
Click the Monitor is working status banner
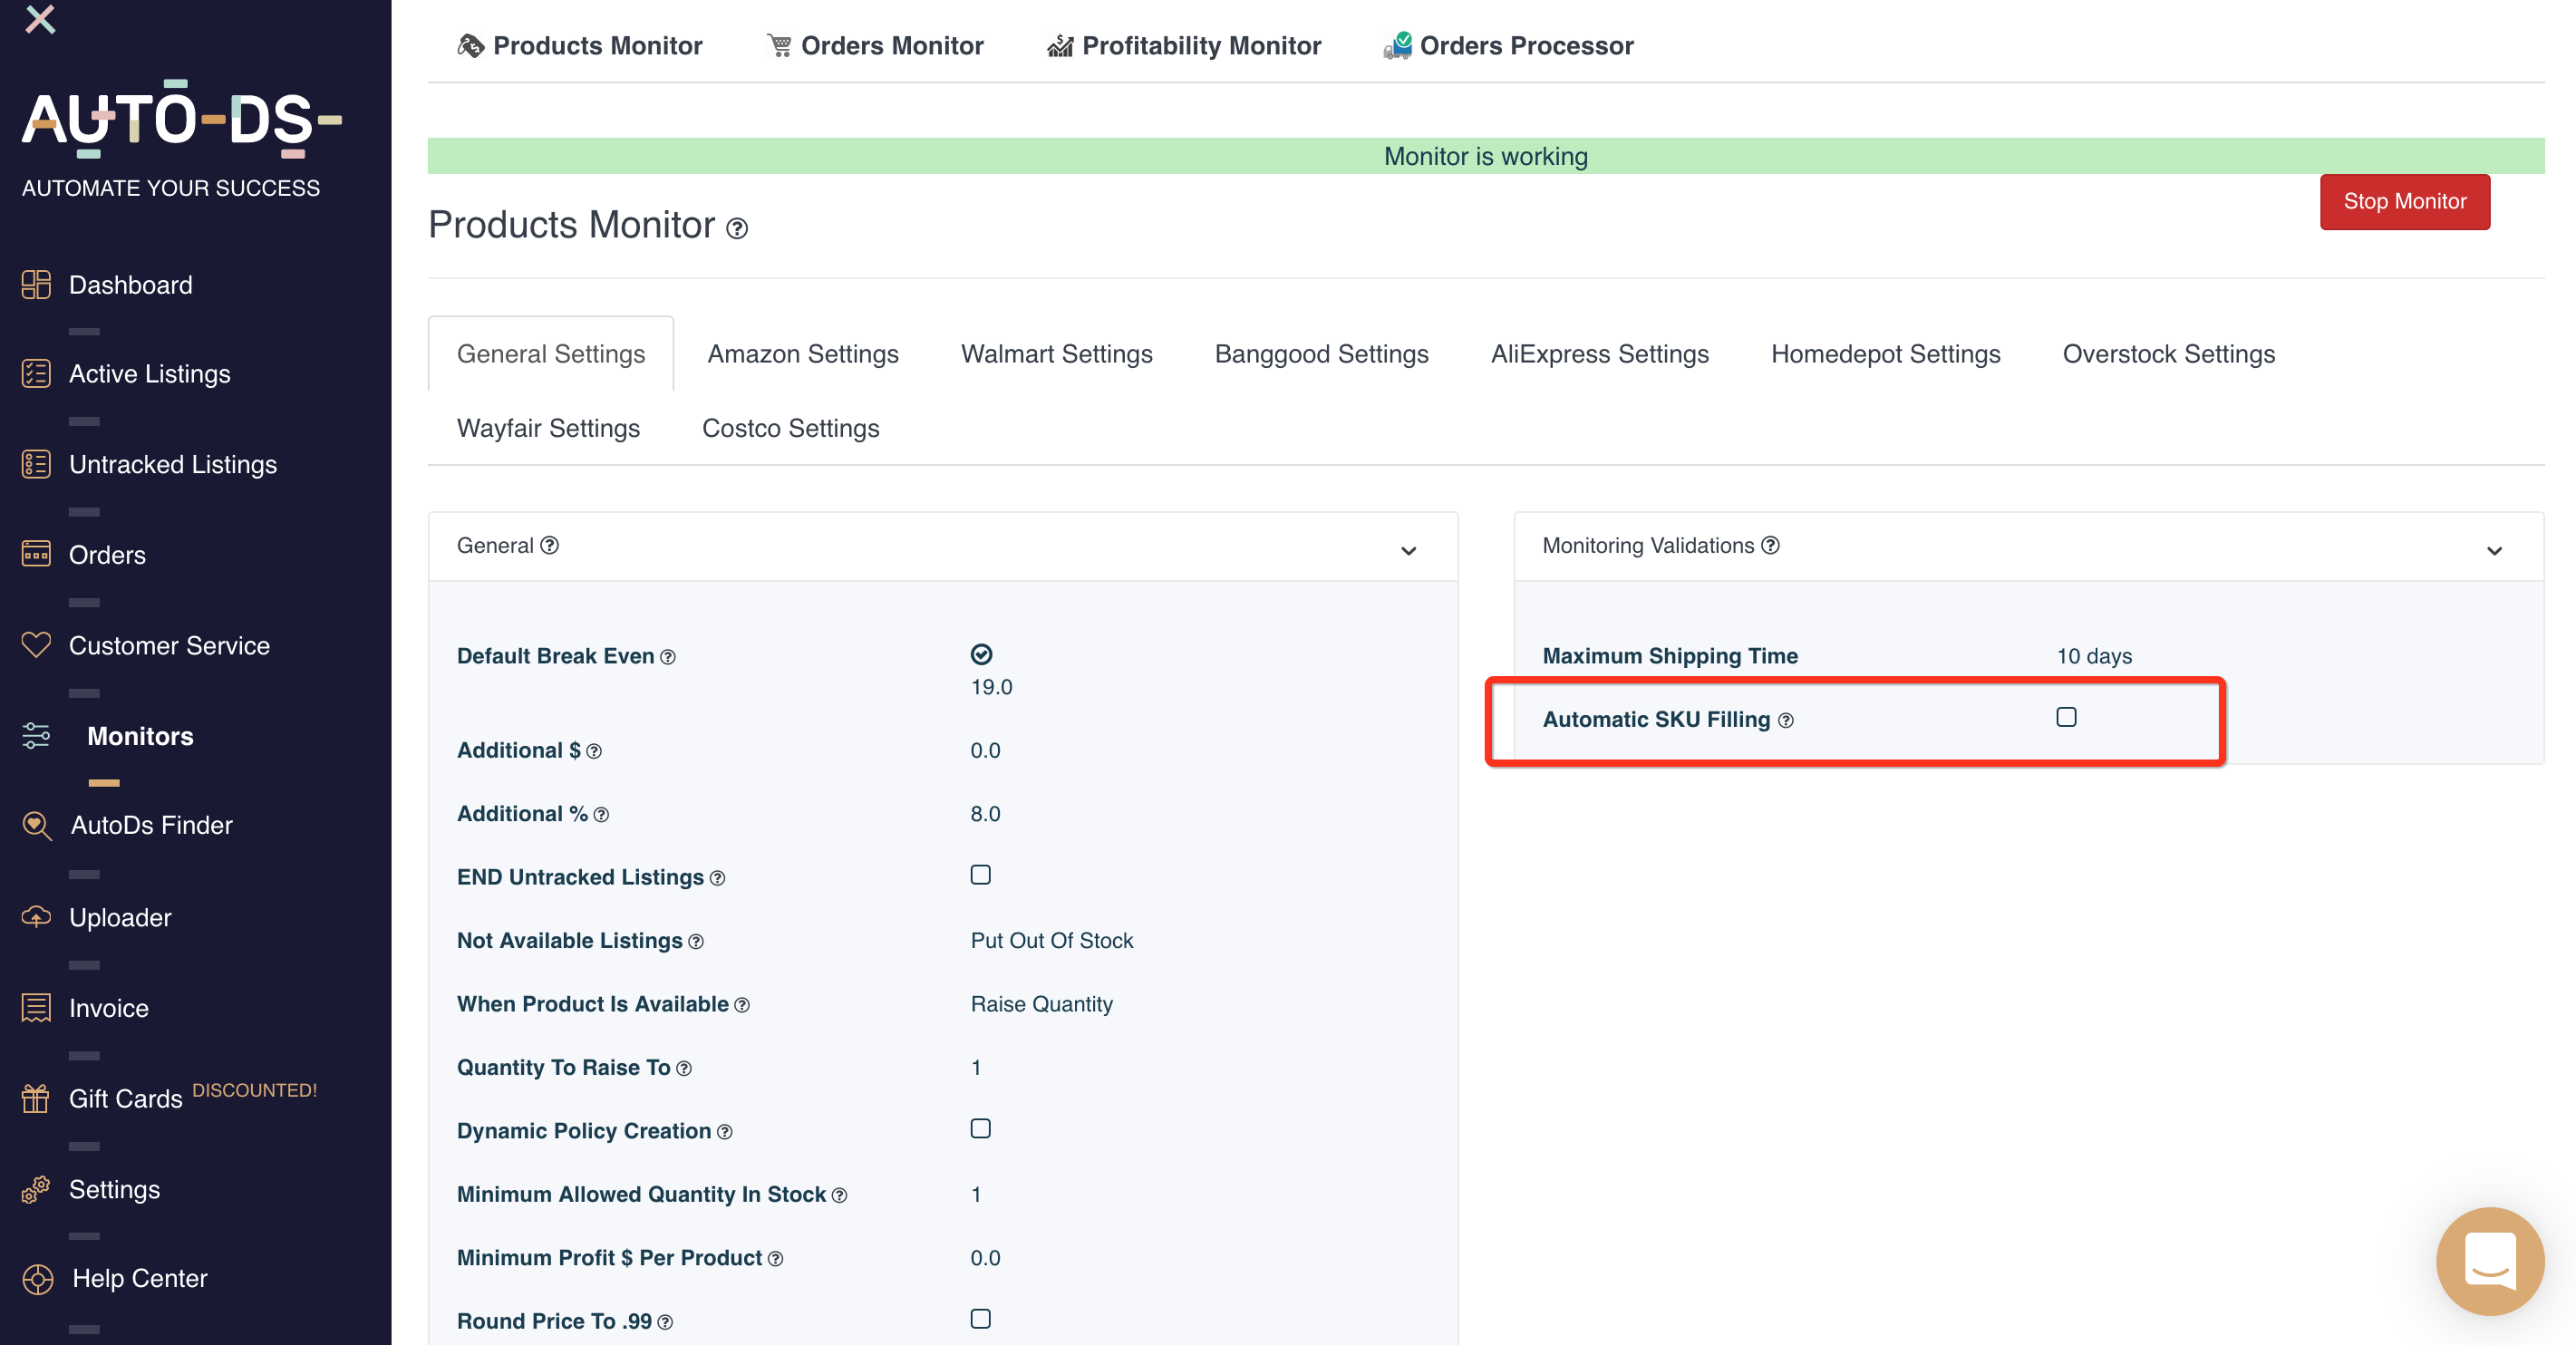(1485, 155)
